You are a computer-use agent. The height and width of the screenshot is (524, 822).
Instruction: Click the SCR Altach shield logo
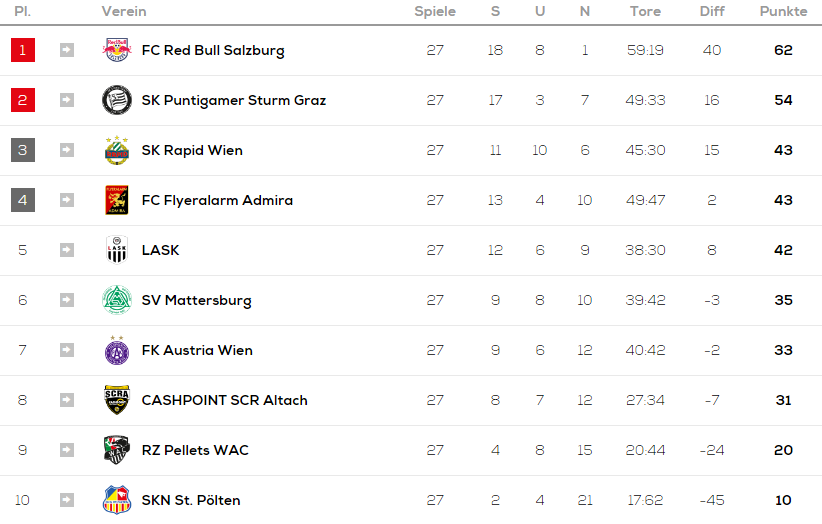(116, 400)
